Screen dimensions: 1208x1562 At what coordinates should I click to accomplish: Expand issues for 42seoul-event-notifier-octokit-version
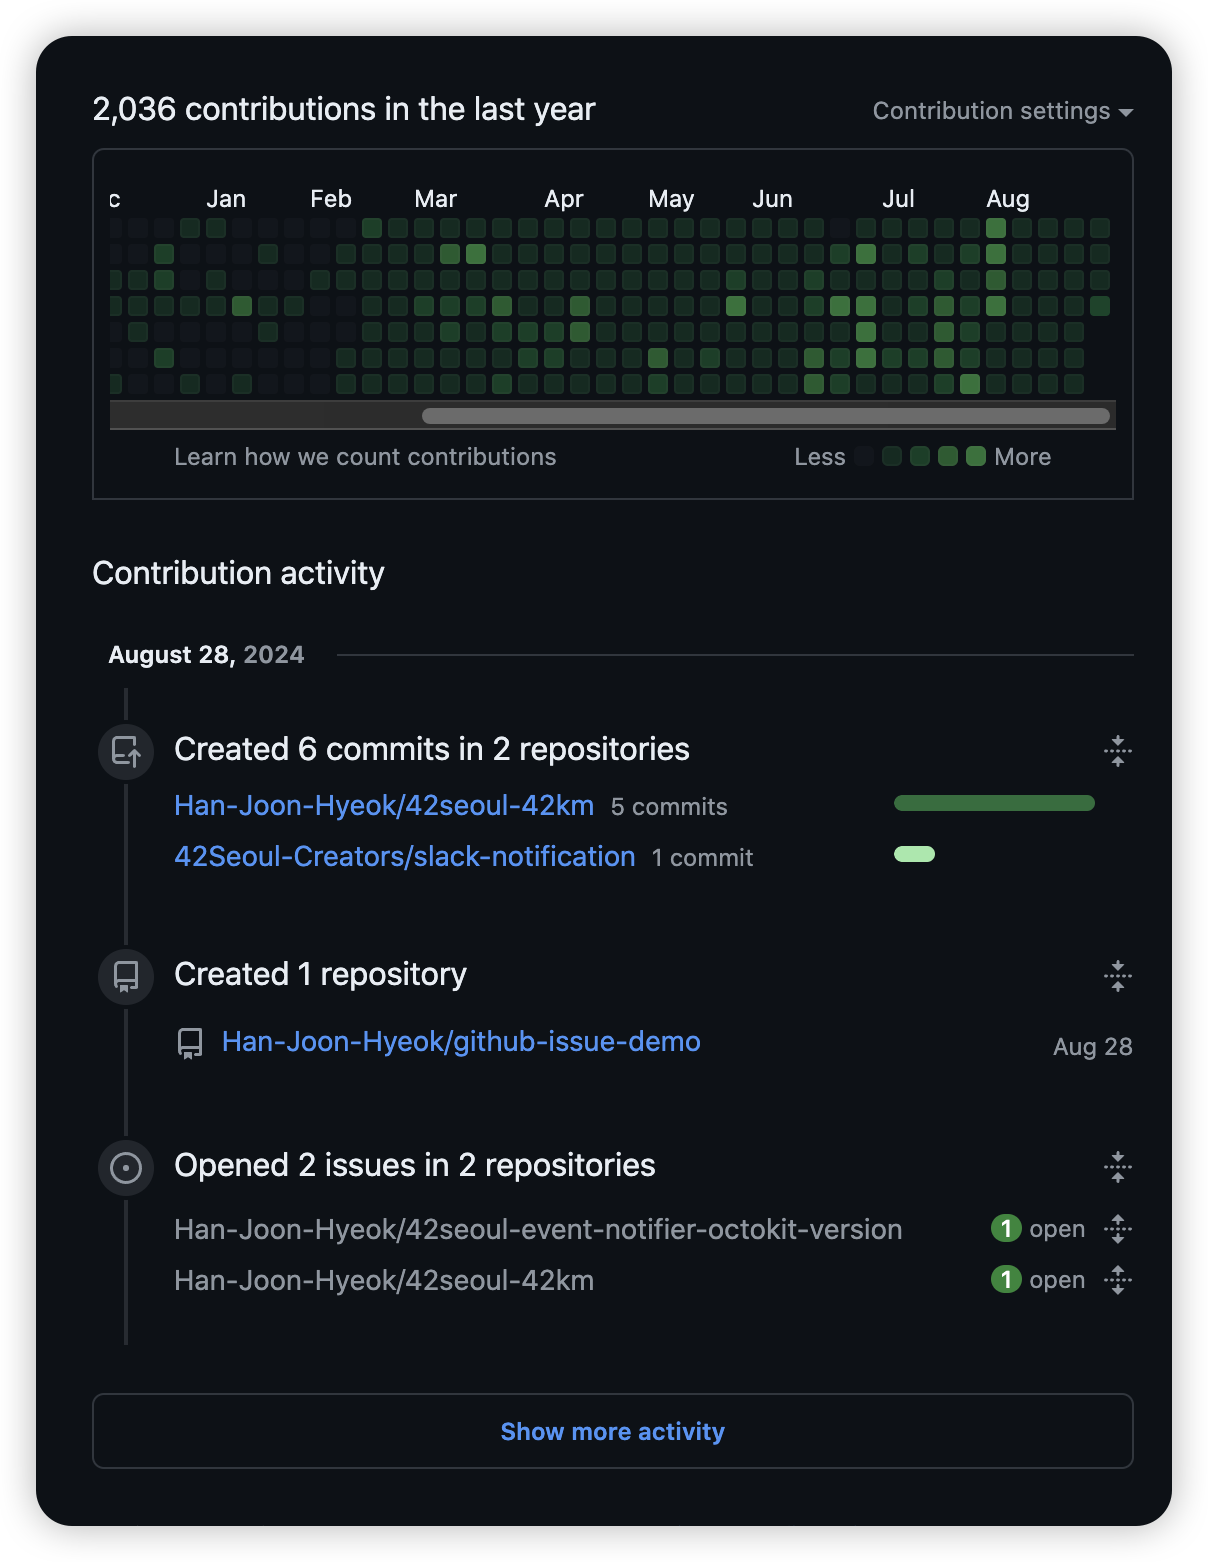[x=1117, y=1229]
